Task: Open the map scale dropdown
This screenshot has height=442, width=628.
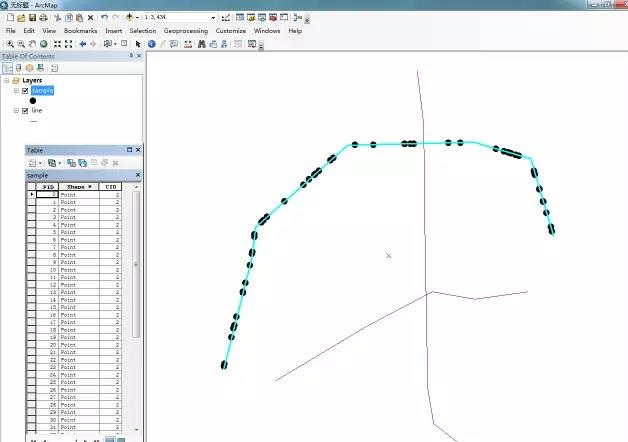Action: click(x=213, y=18)
